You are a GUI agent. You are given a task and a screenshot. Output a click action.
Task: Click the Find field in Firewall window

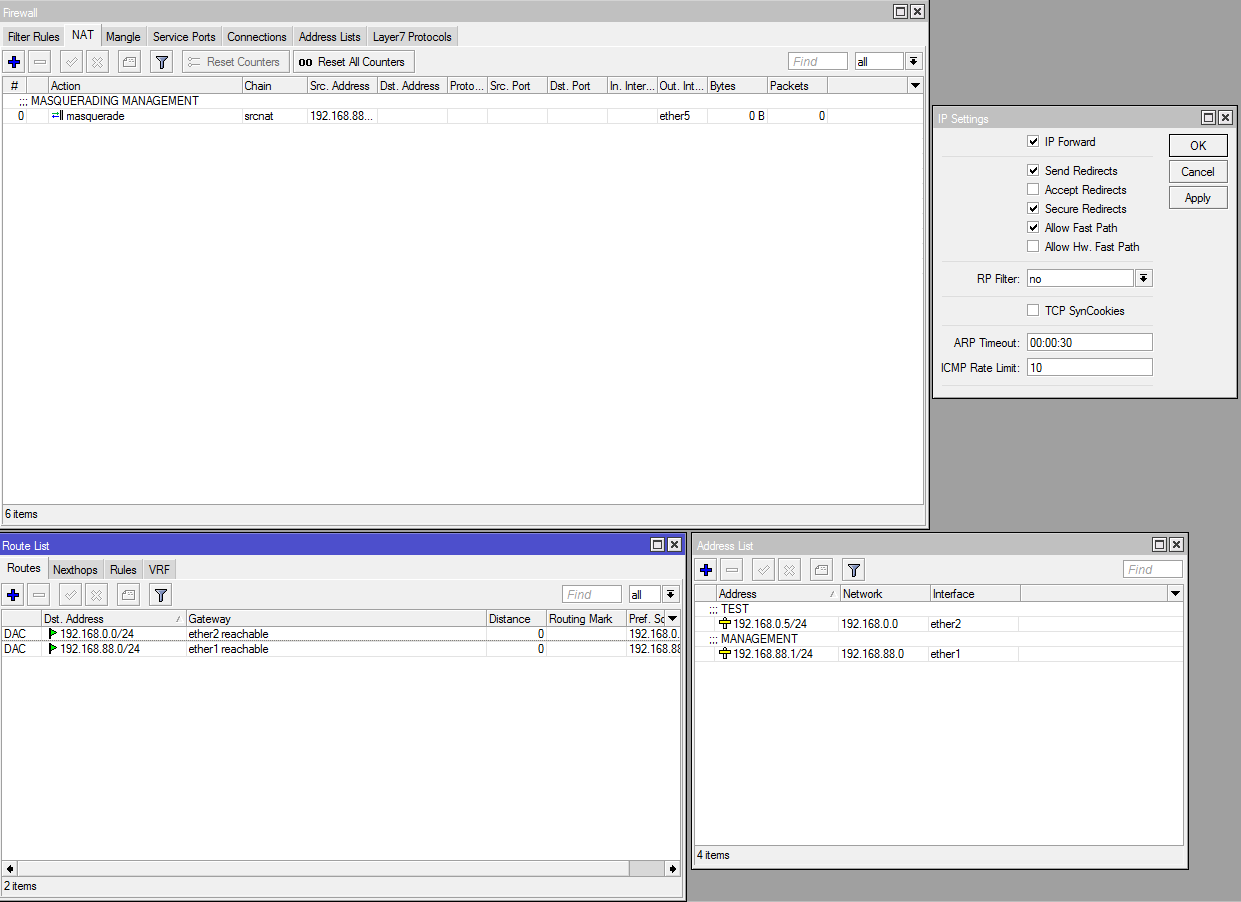818,62
